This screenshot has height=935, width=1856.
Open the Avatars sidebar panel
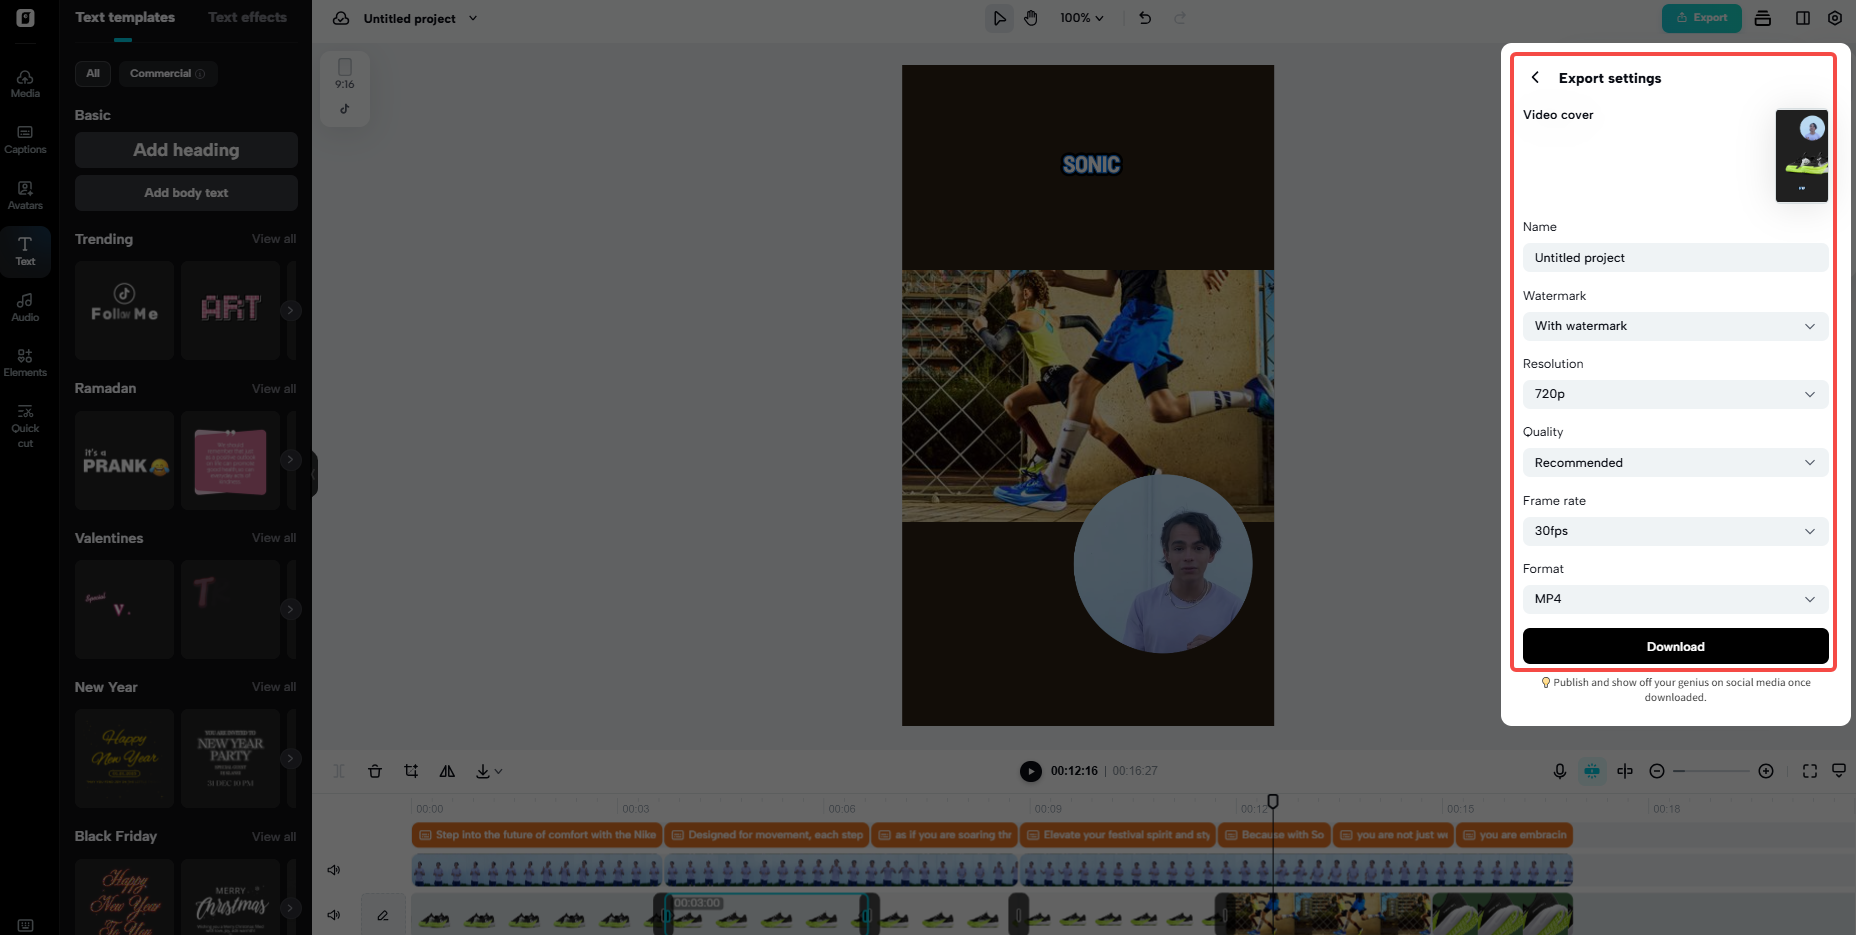click(25, 195)
